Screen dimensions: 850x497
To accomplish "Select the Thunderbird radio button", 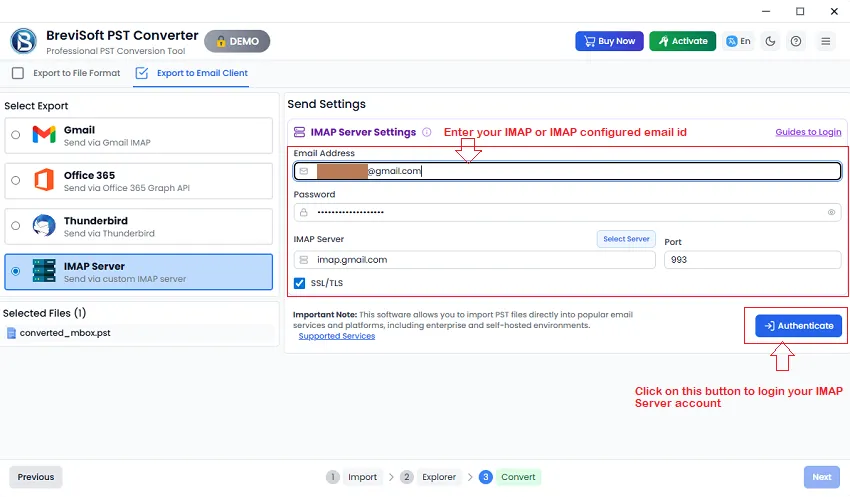I will pos(16,226).
